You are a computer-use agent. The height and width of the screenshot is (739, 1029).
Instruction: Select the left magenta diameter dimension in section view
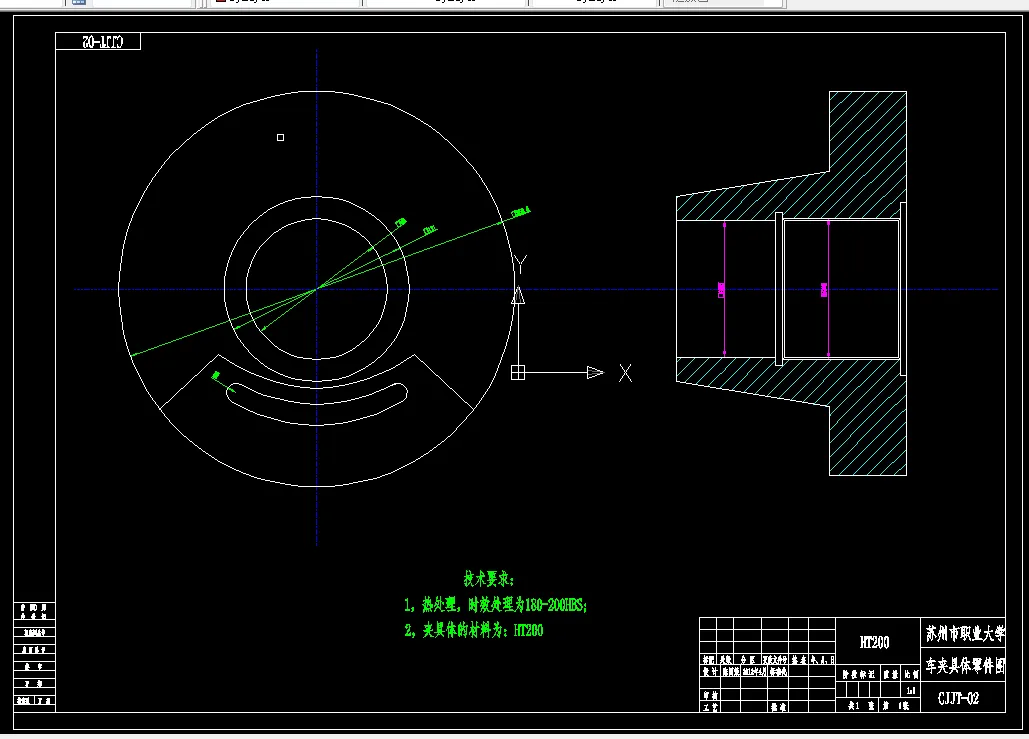724,289
